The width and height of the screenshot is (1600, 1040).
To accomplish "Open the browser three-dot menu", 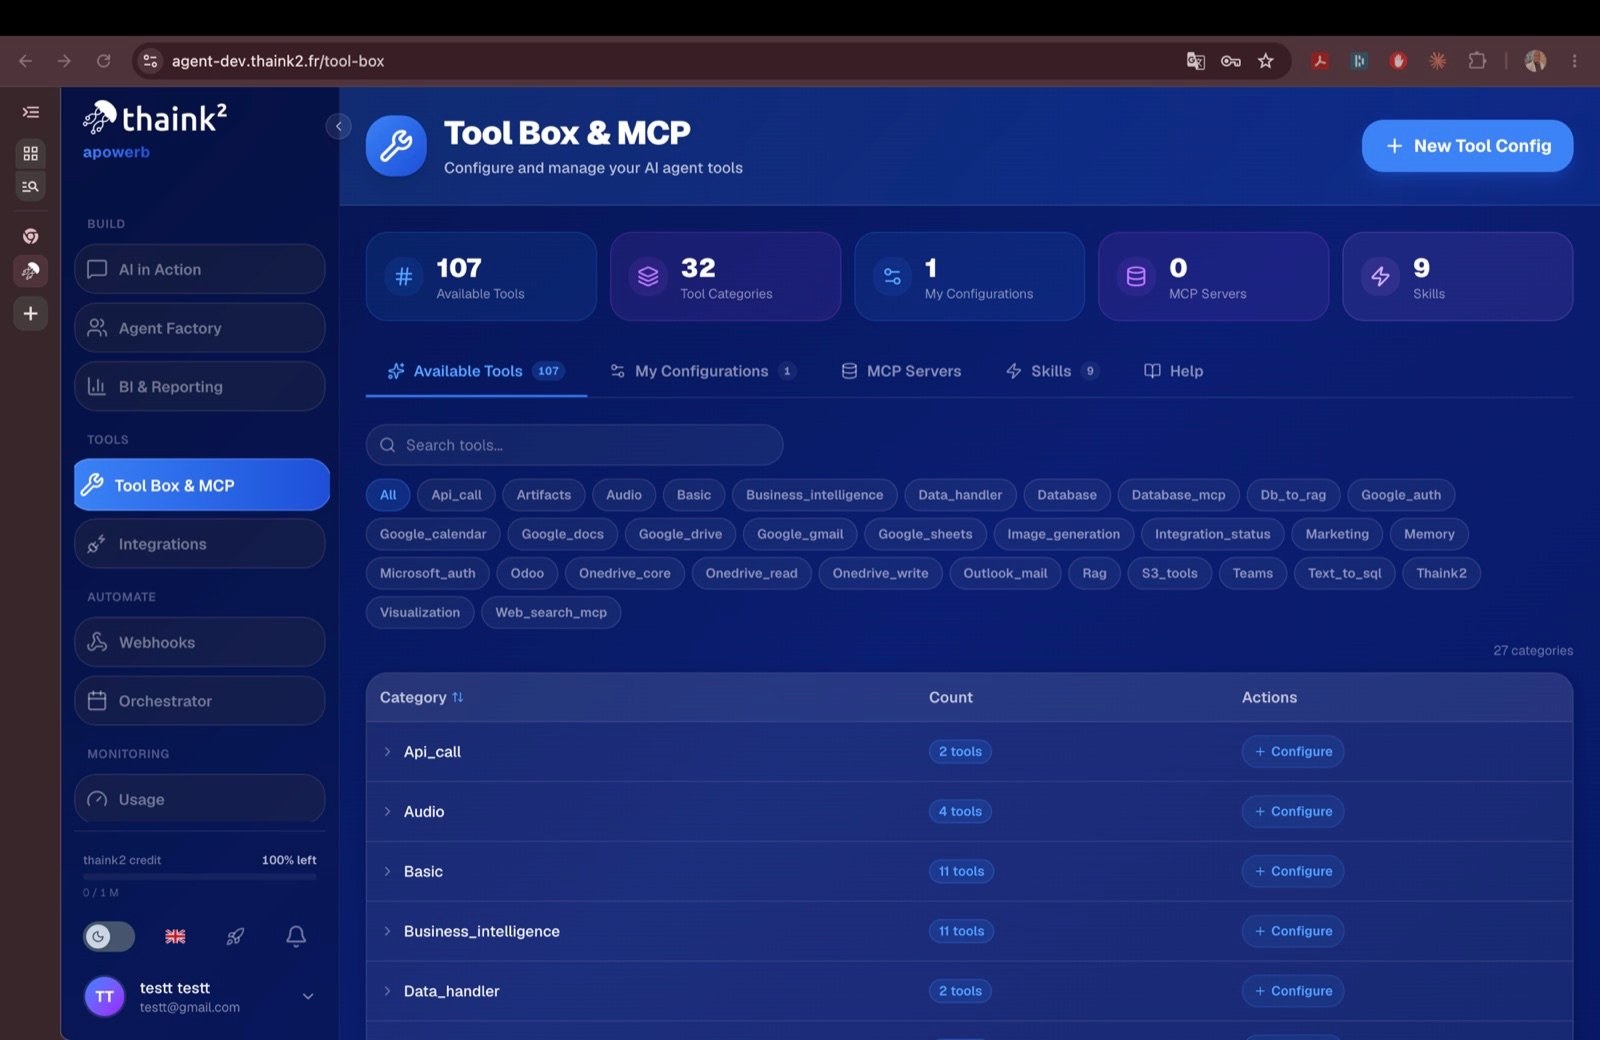I will 1574,61.
